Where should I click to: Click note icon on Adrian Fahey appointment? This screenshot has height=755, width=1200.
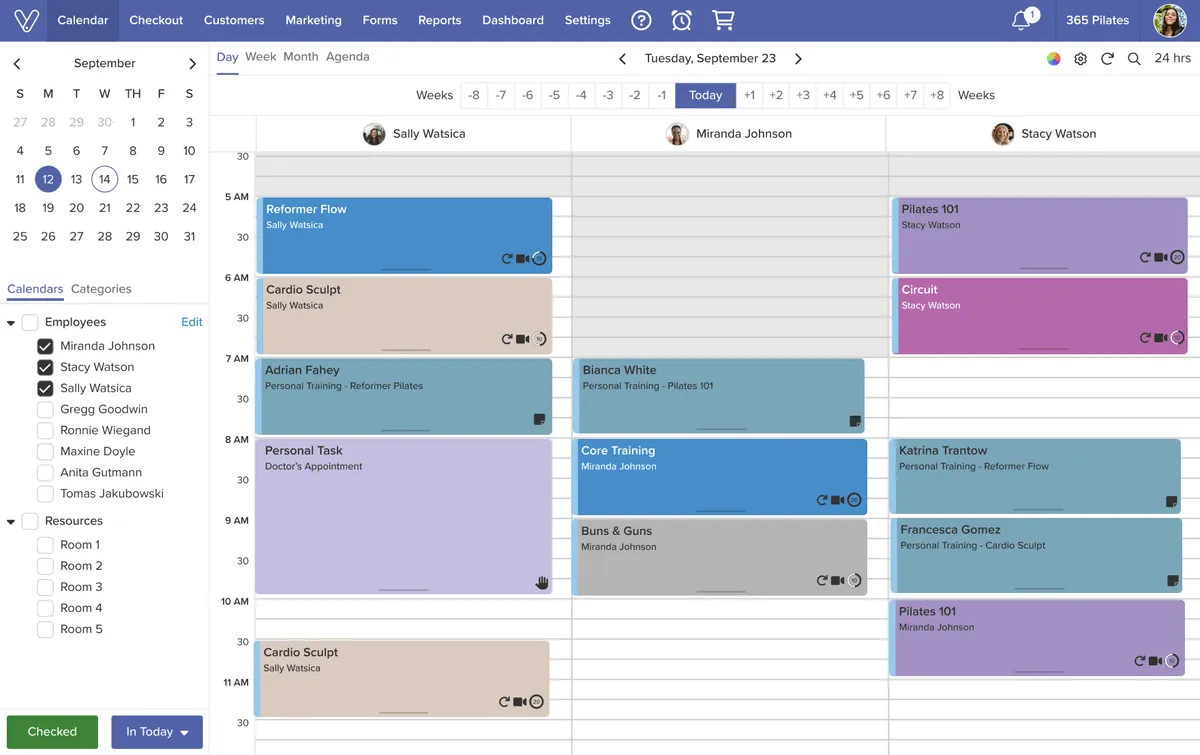(x=540, y=420)
